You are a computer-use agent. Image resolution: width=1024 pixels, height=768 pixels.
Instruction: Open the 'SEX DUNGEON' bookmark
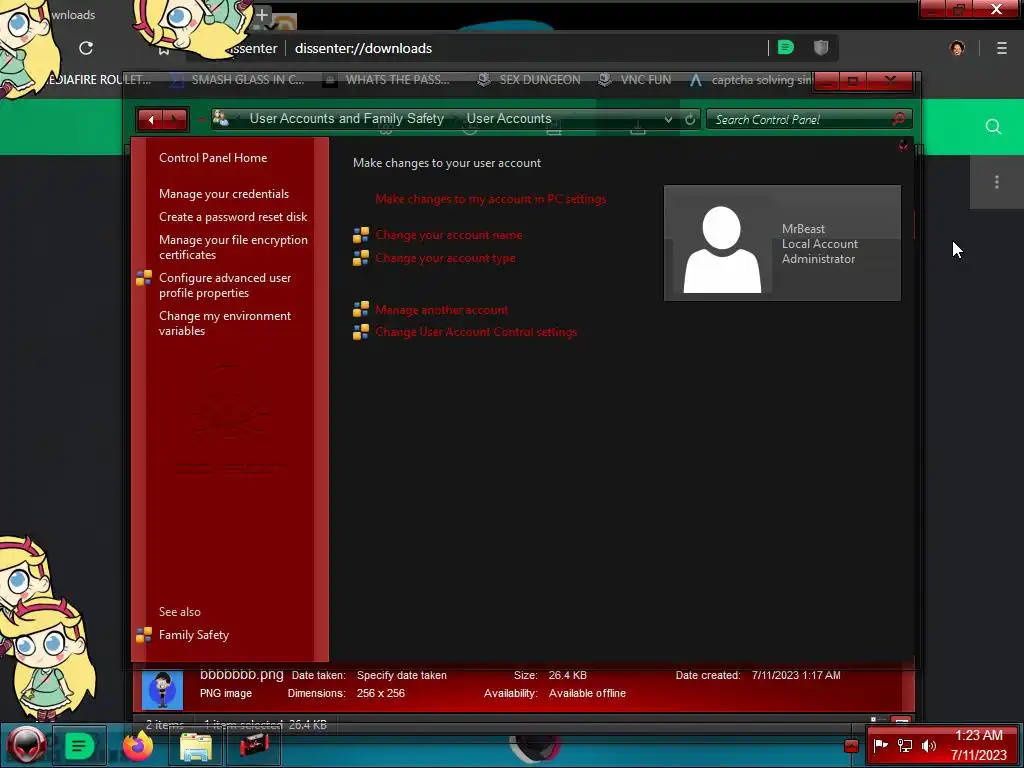(x=529, y=80)
